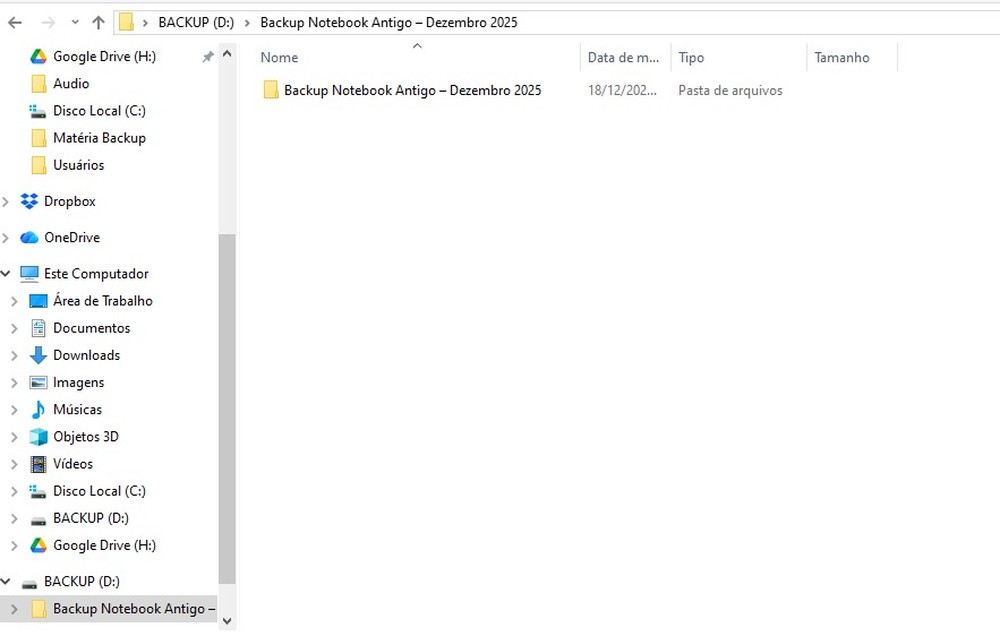Click the Vídeos film strip icon
The image size is (1000, 636).
click(x=38, y=464)
